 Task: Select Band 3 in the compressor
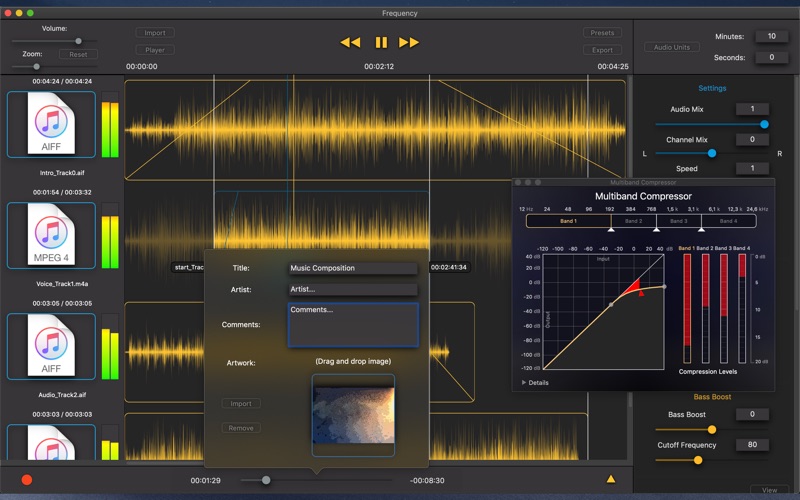pyautogui.click(x=679, y=221)
